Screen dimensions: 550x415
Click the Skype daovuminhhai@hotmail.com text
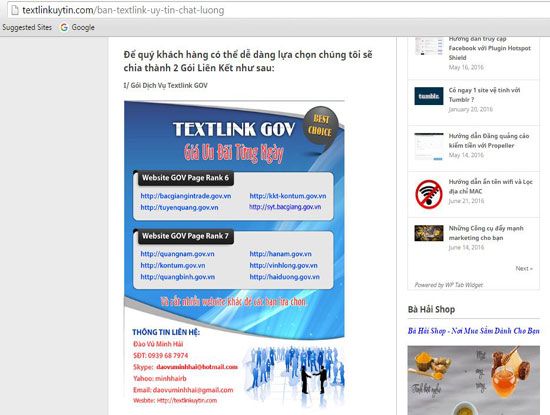tap(185, 367)
